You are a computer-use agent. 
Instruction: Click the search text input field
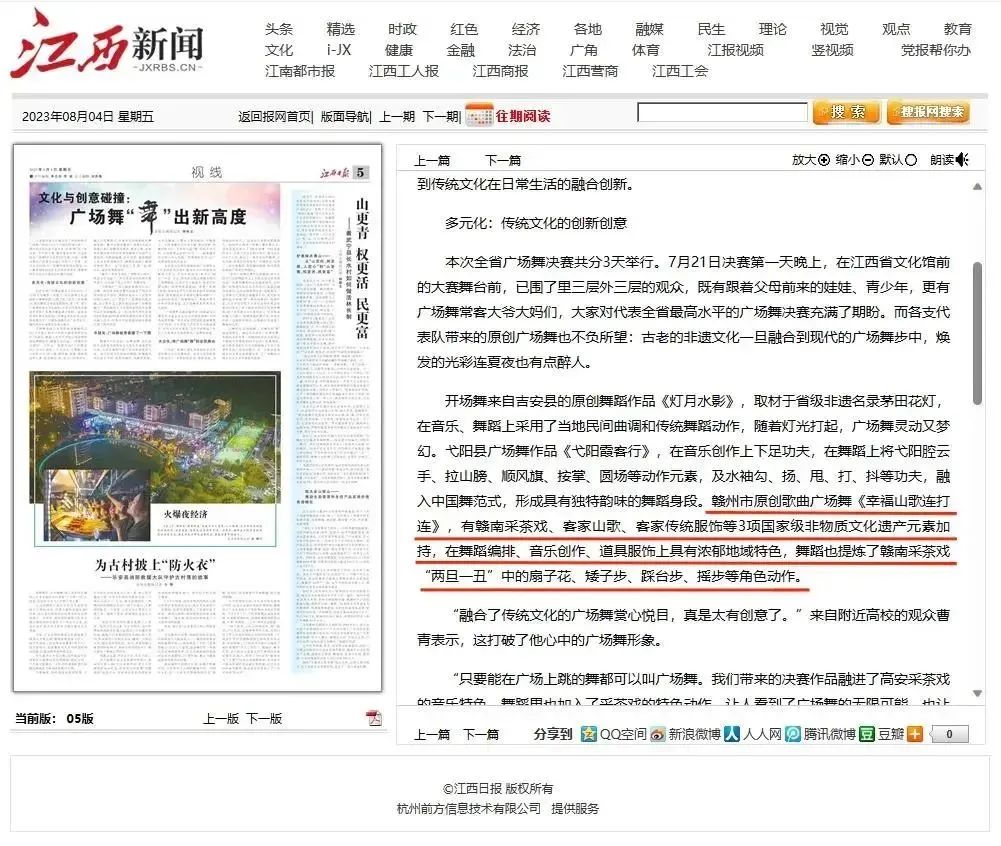(x=721, y=113)
